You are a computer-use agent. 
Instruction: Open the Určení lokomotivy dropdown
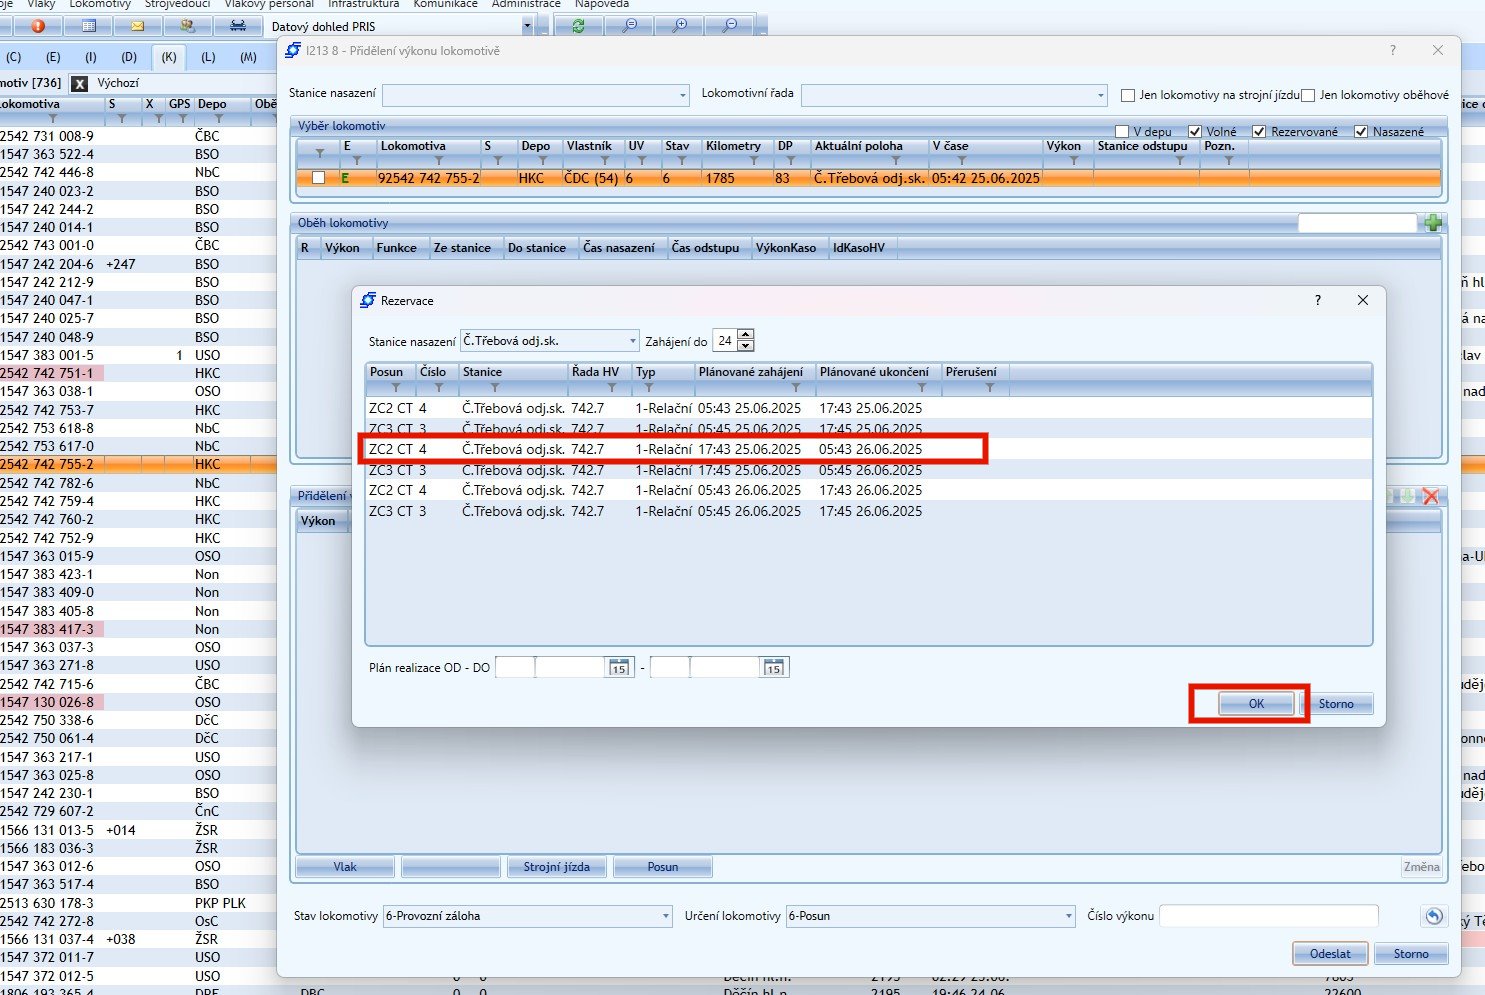coord(1068,916)
